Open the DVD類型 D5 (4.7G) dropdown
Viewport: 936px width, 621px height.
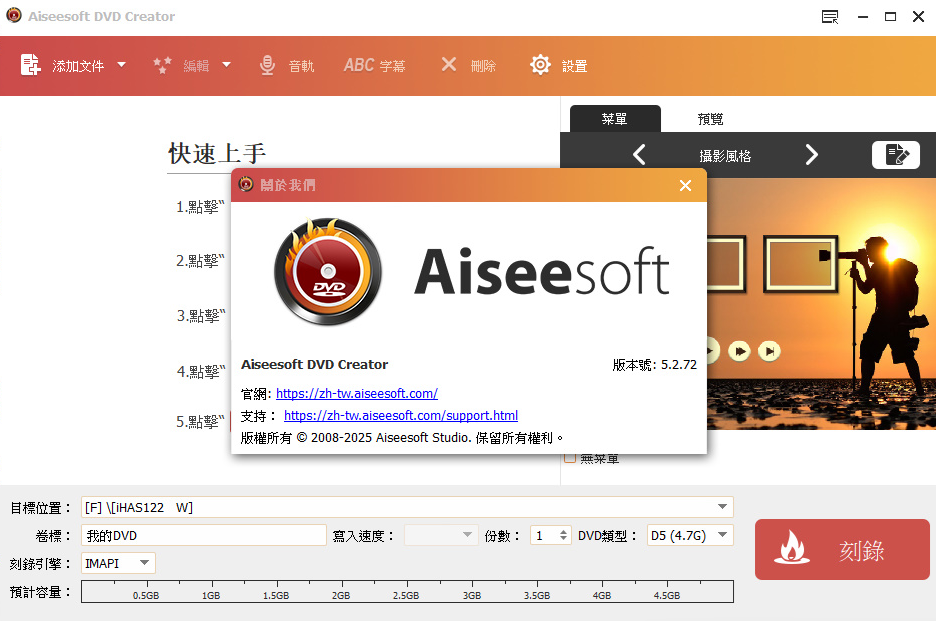pyautogui.click(x=690, y=535)
